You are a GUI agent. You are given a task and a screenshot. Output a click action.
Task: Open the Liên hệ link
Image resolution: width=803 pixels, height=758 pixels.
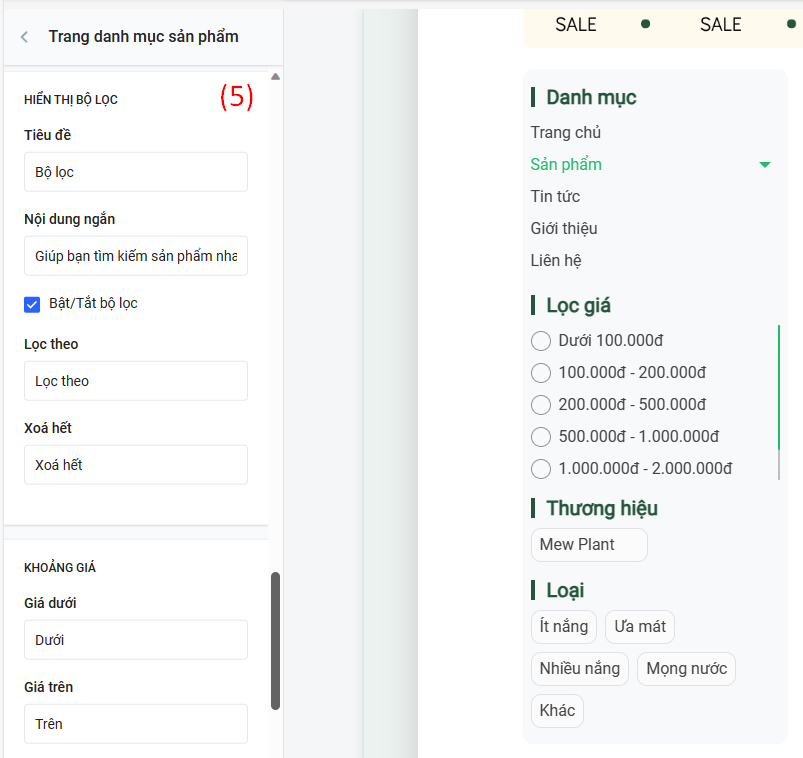pos(556,261)
